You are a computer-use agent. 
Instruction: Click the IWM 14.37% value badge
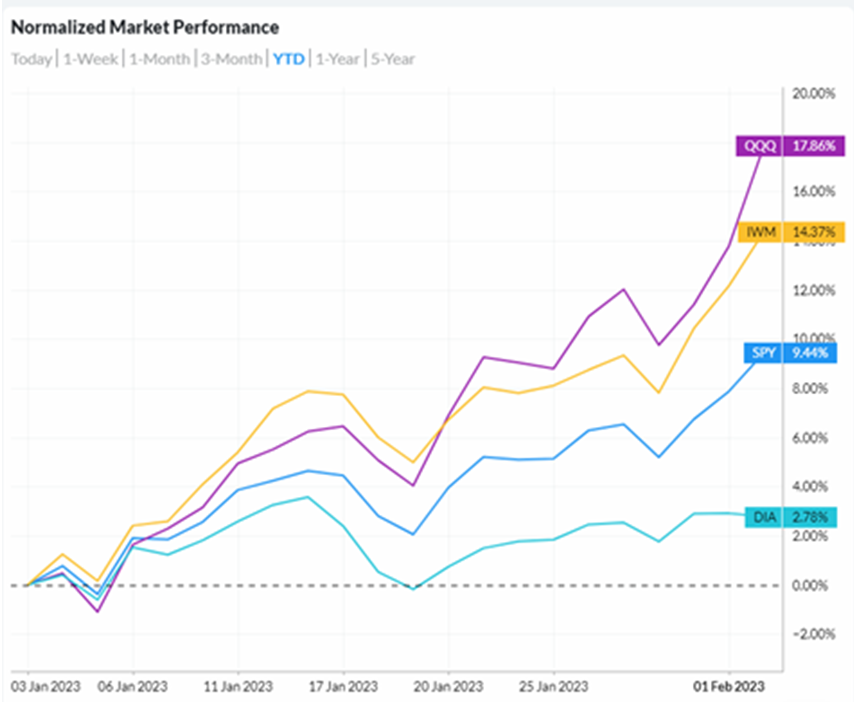(813, 233)
